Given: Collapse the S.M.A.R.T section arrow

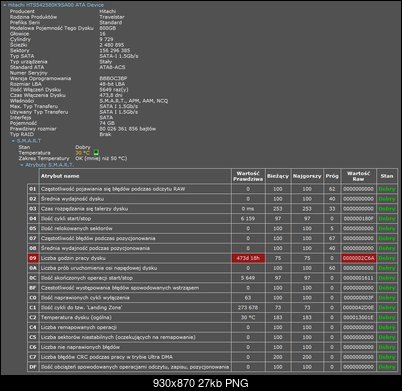Looking at the screenshot, I should [x=13, y=141].
